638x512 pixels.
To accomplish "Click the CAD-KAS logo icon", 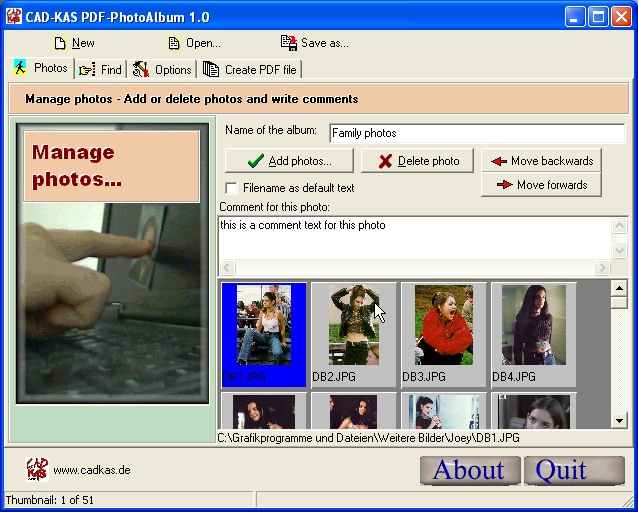I will coord(37,469).
